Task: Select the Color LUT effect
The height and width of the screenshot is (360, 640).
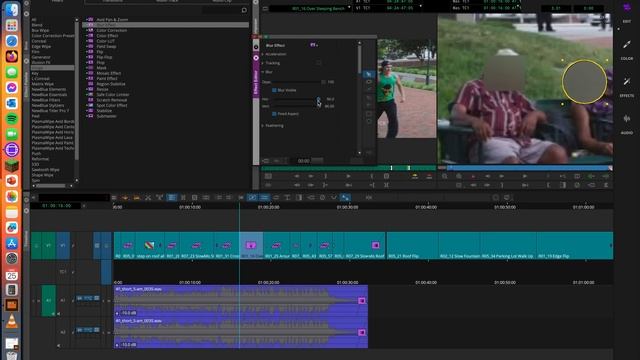Action: (x=105, y=41)
